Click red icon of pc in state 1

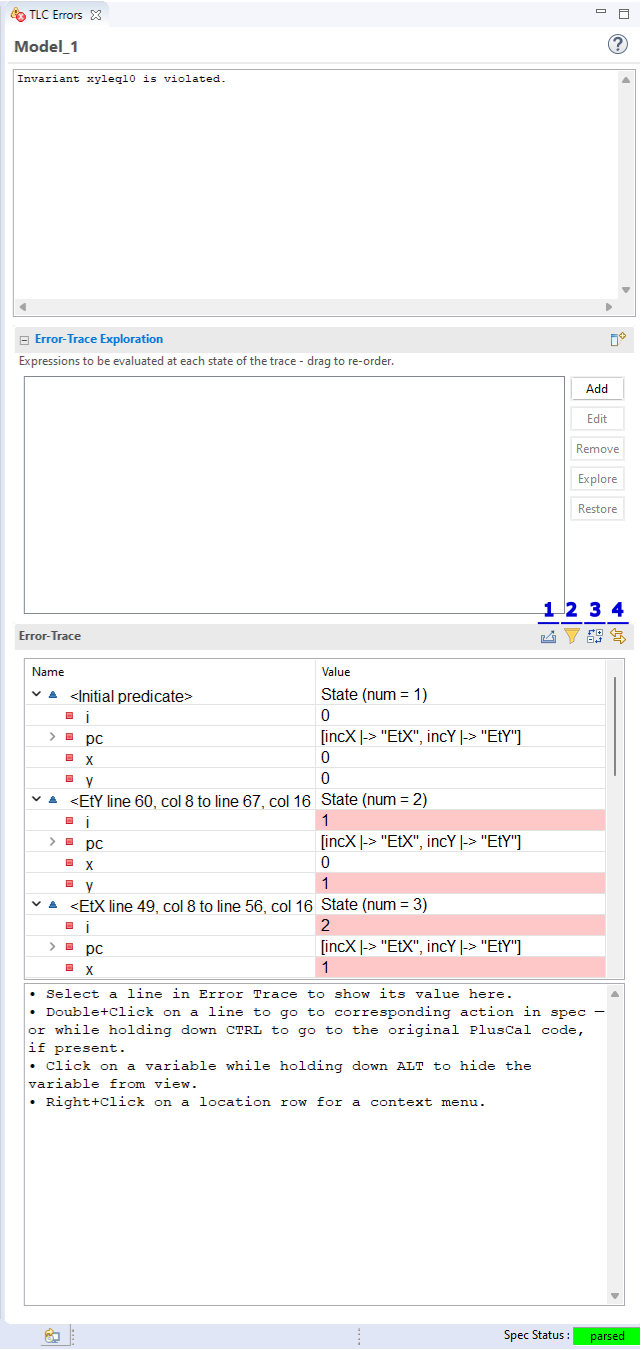click(69, 737)
